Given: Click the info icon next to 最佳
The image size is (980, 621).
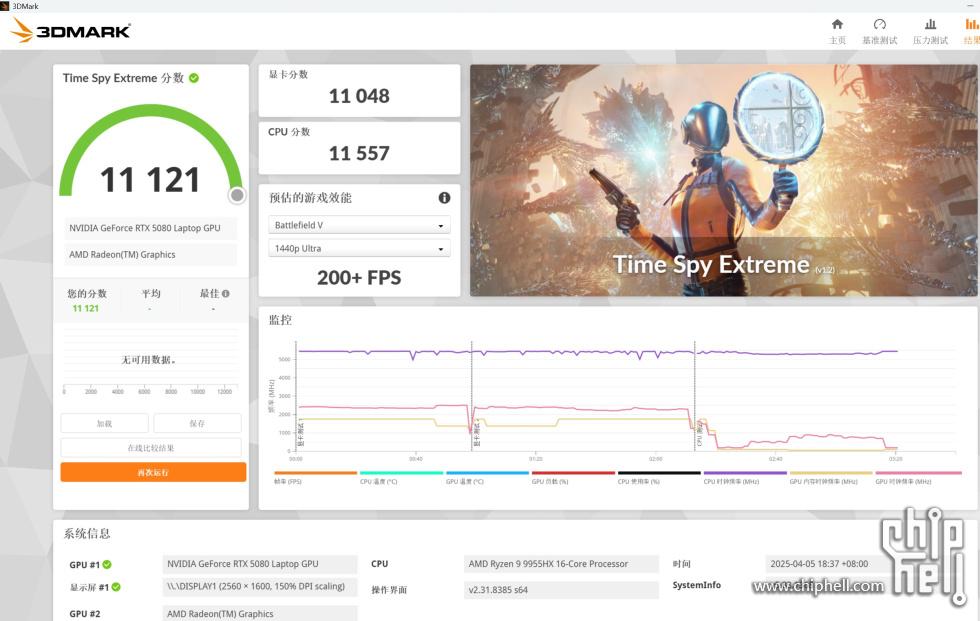Looking at the screenshot, I should pos(226,293).
